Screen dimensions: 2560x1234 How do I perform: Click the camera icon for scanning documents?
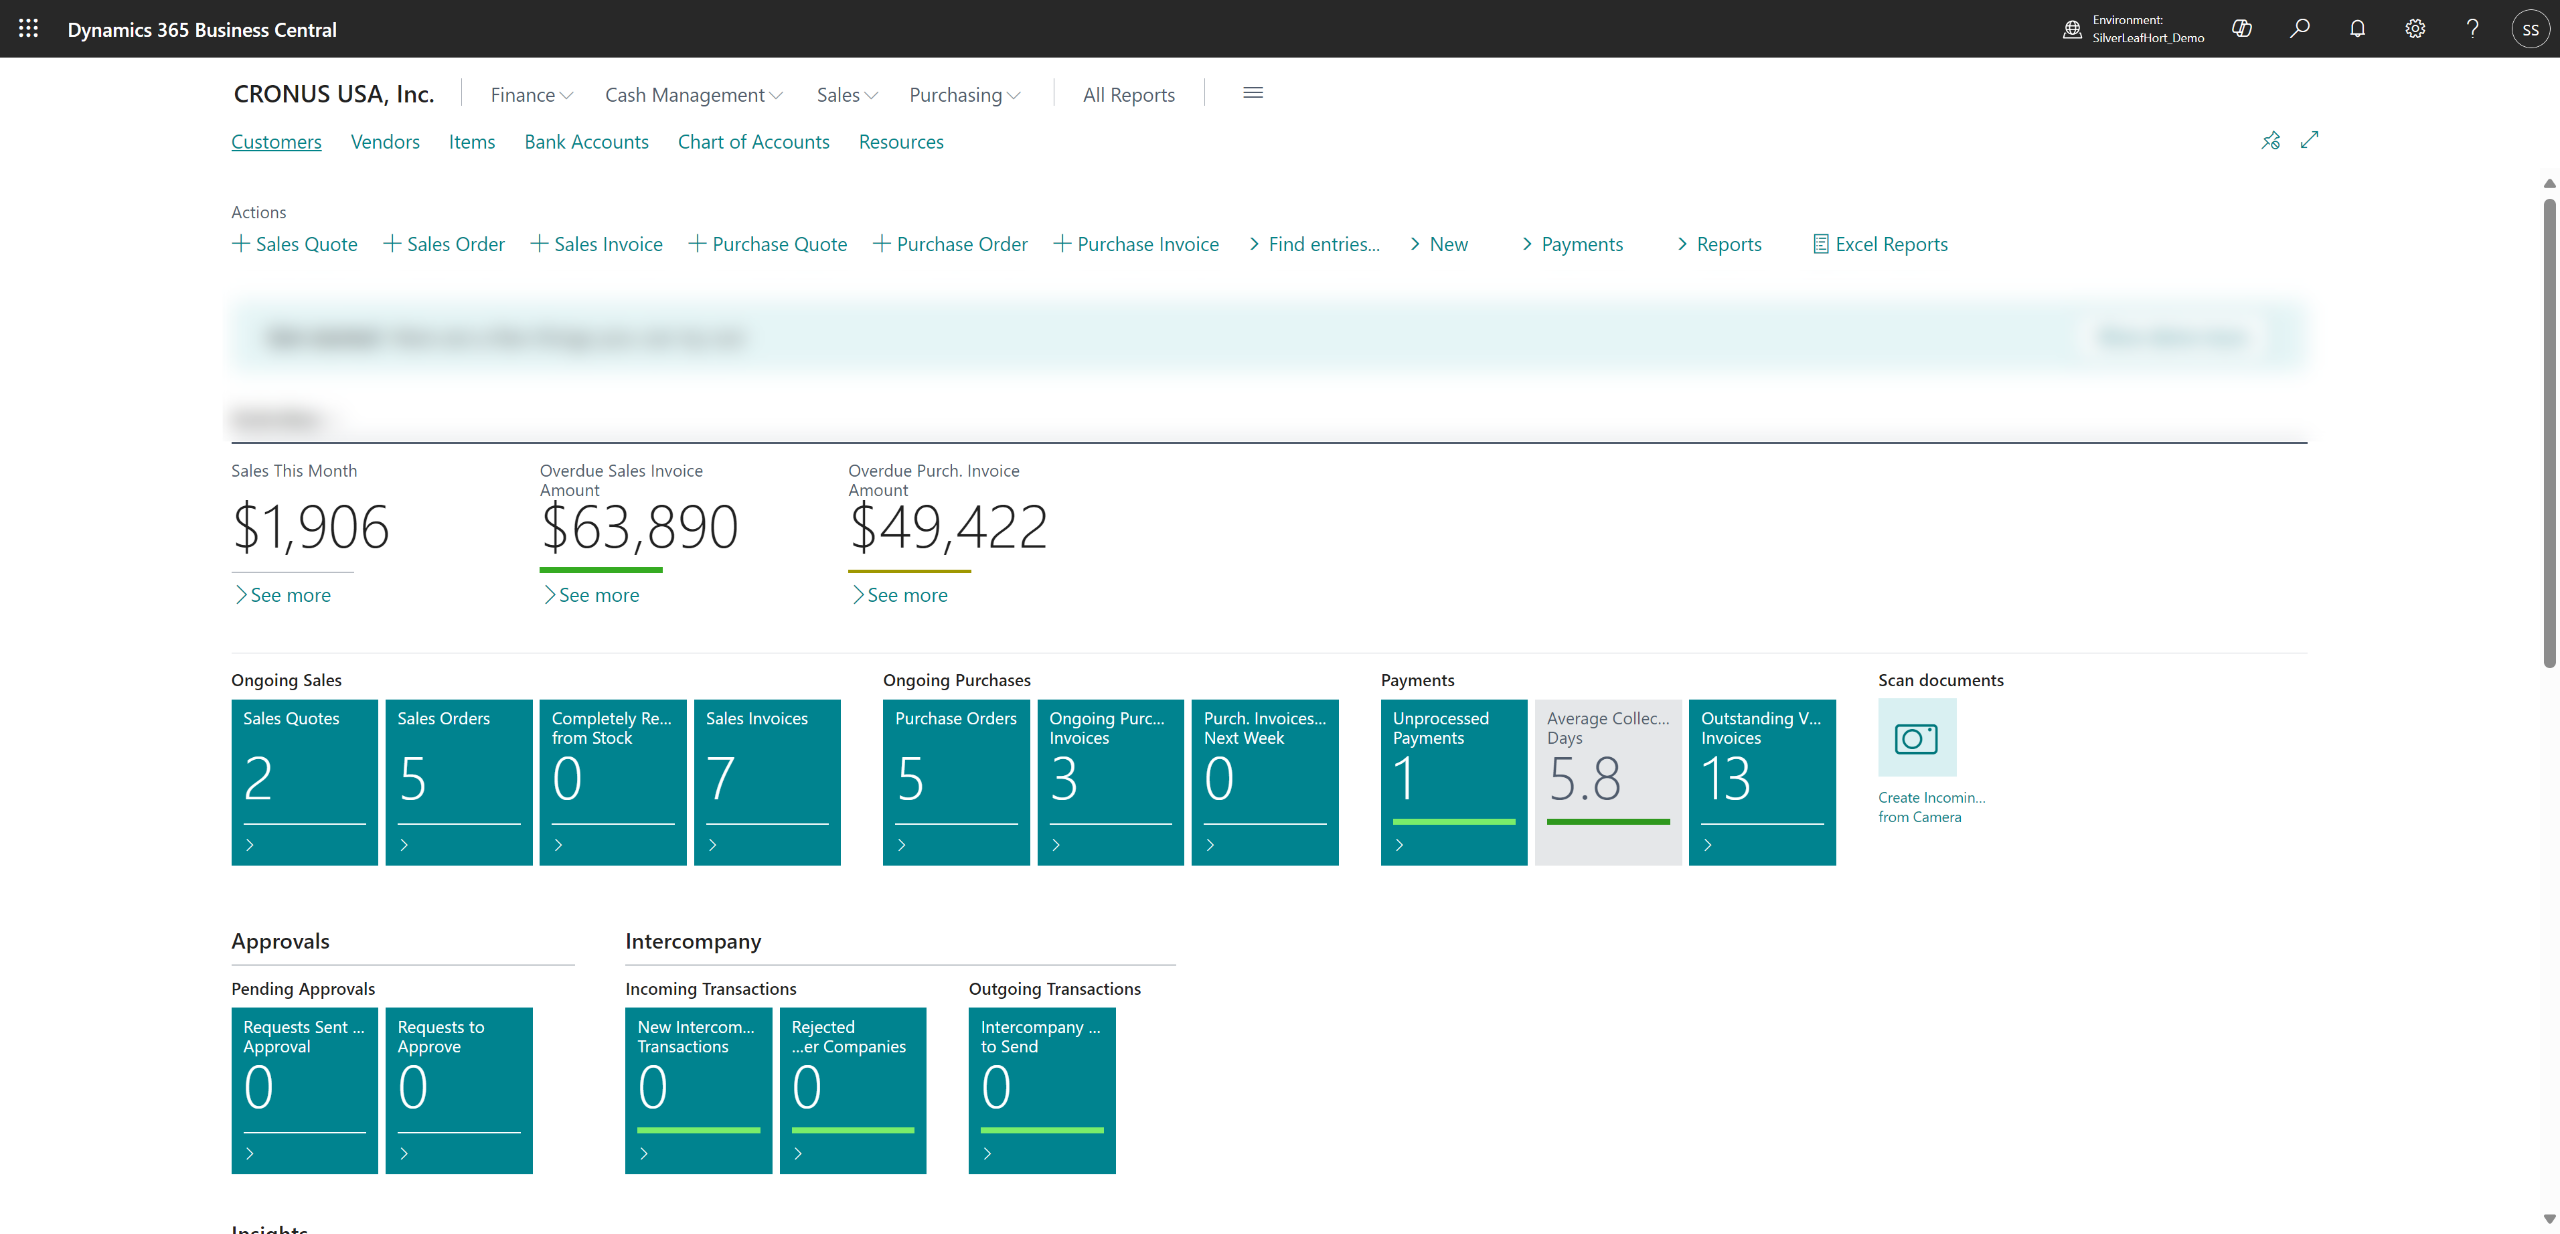pyautogui.click(x=1916, y=738)
